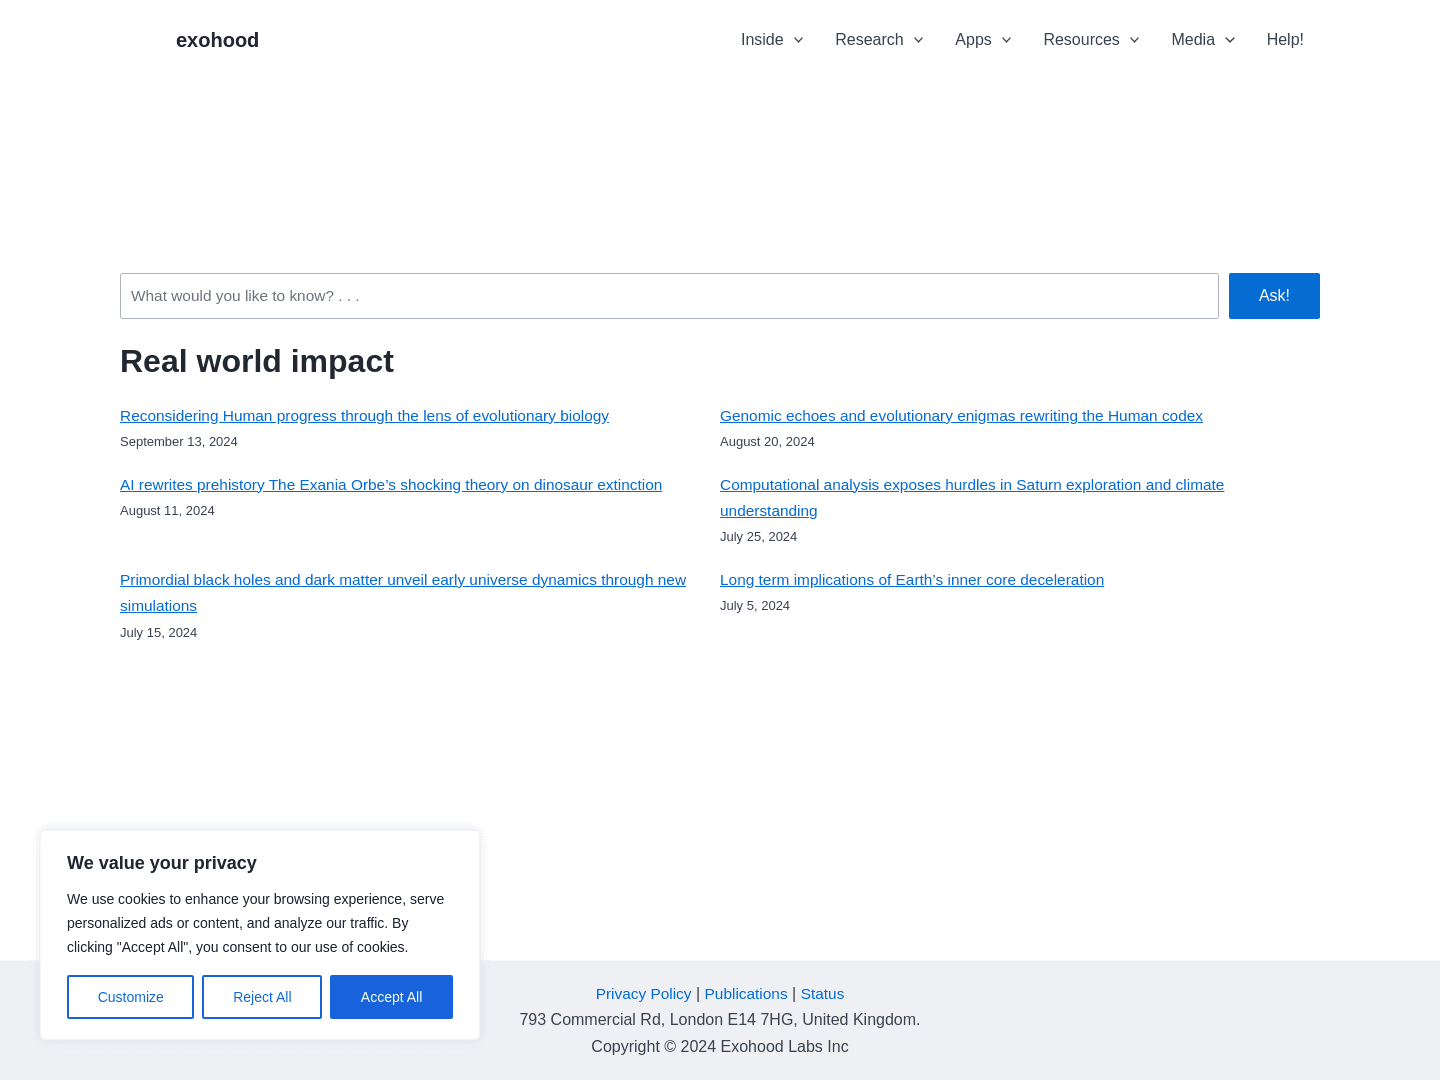Screen dimensions: 1440x1080
Task: Open Genomic echoes and evolutionary enigmas article
Action: click(961, 416)
